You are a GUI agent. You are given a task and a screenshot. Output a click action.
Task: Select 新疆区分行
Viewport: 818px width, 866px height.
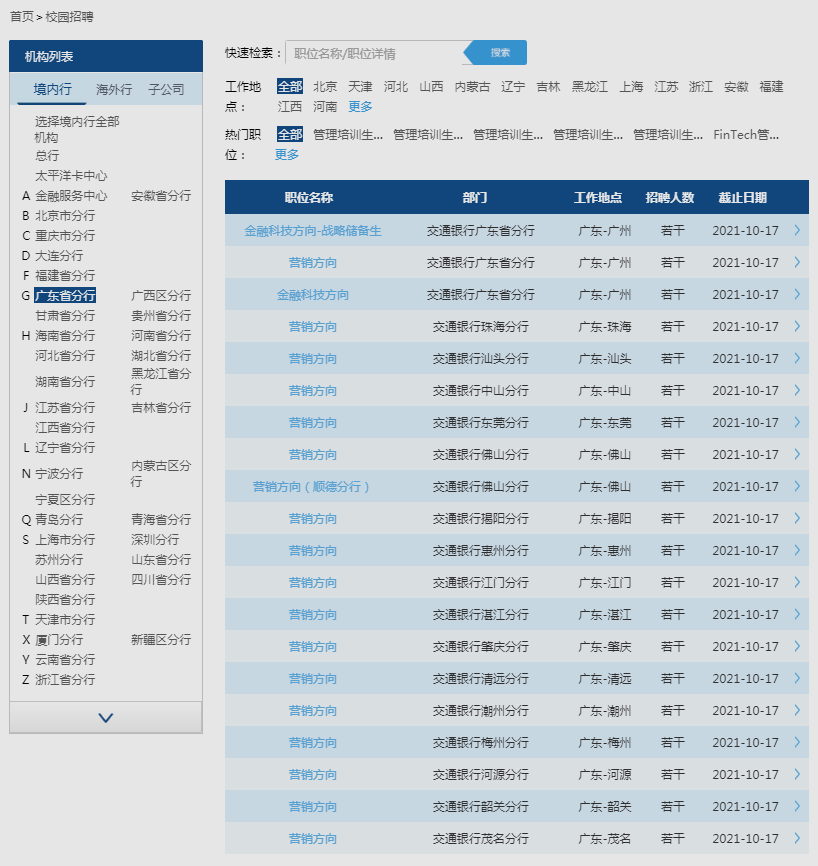point(161,640)
